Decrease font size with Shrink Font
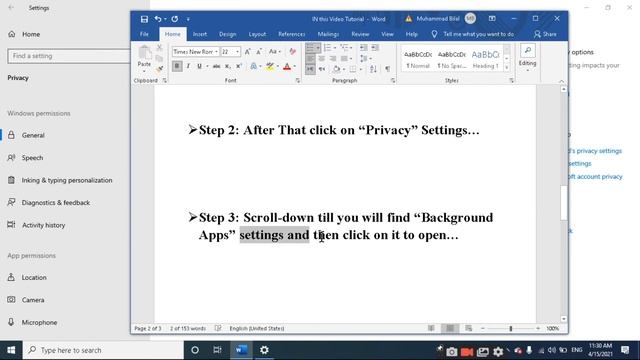 pyautogui.click(x=259, y=51)
